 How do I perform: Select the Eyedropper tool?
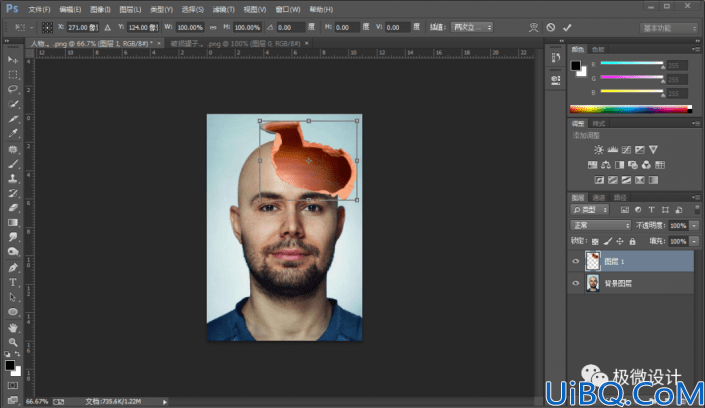[13, 134]
